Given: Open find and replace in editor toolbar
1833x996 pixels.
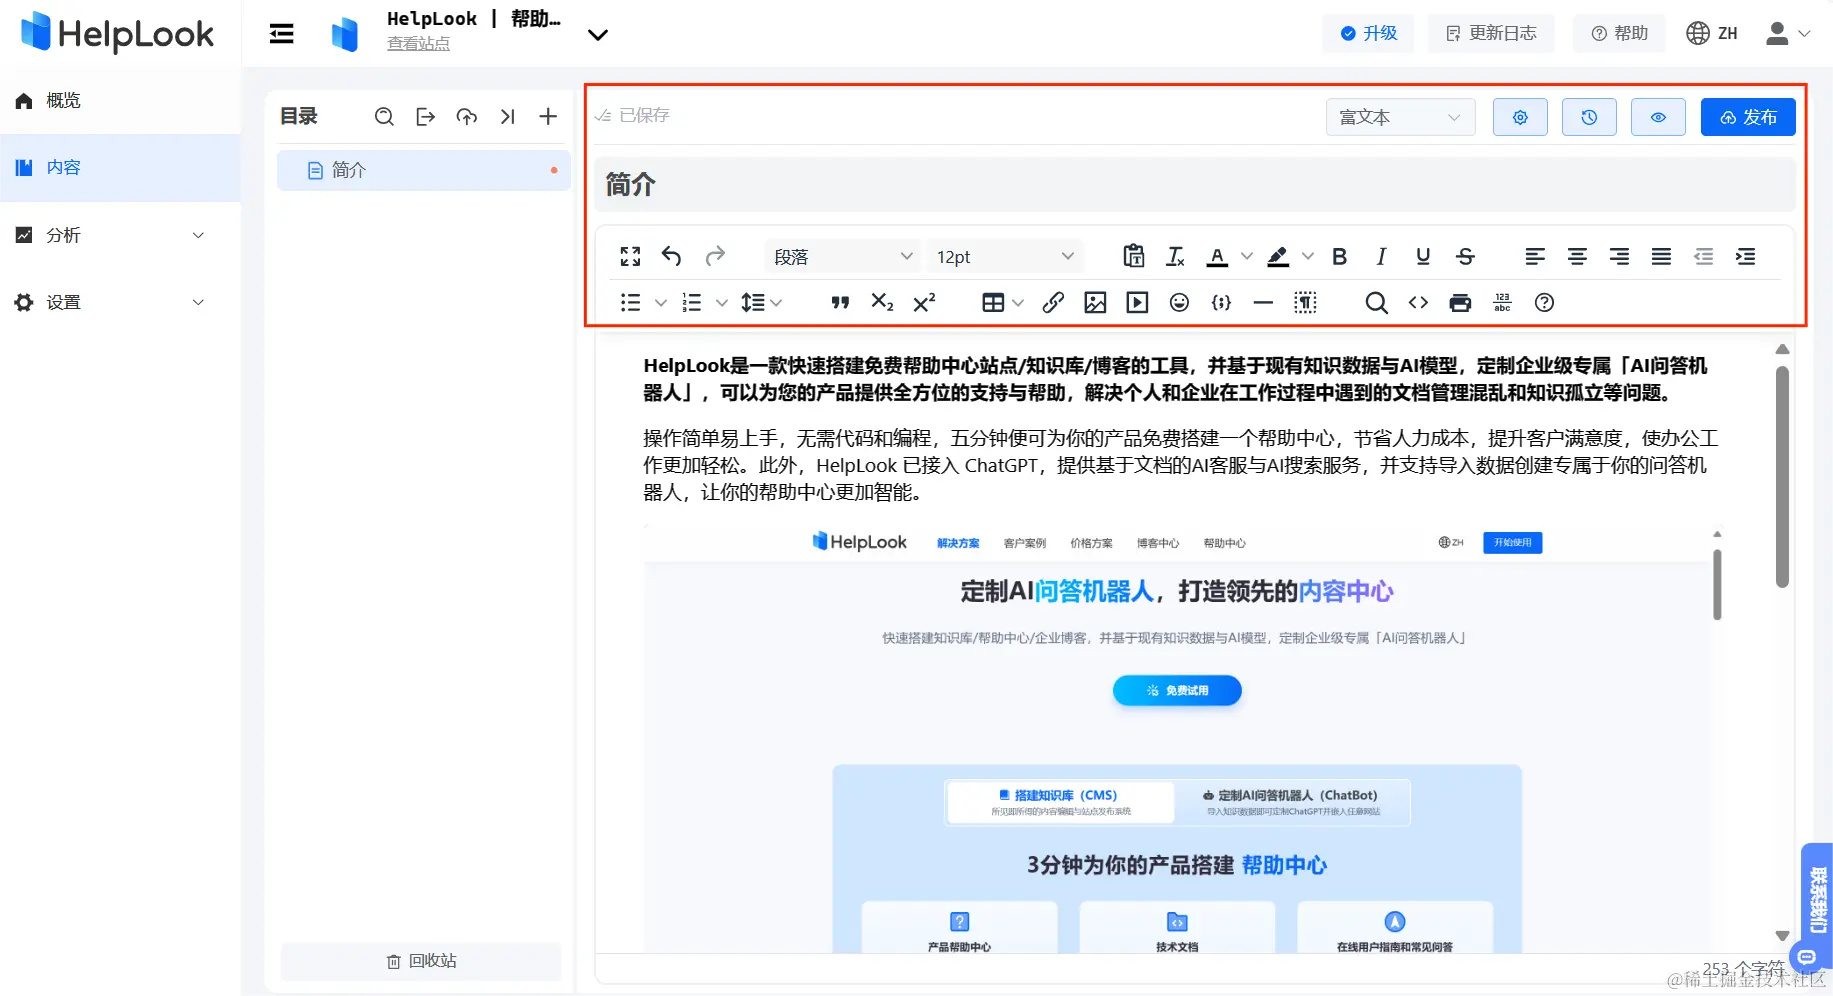Looking at the screenshot, I should tap(1376, 303).
